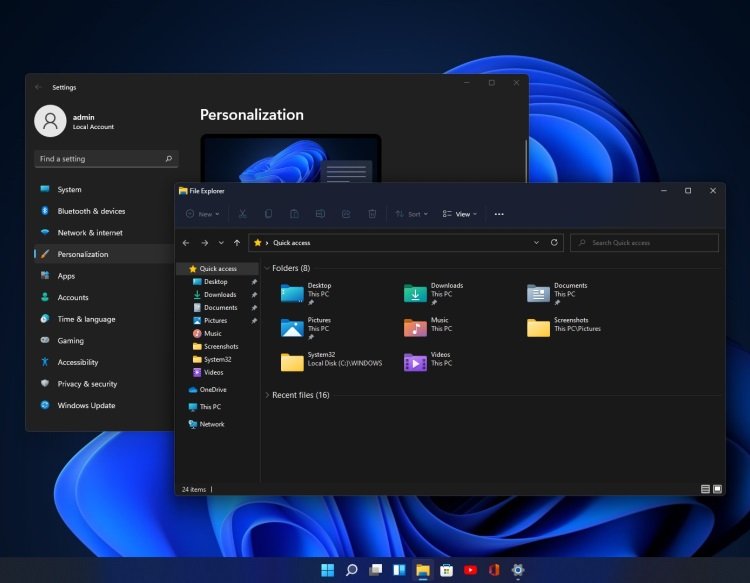This screenshot has height=583, width=750.
Task: Click the Refresh icon beside the address bar
Action: click(x=554, y=242)
